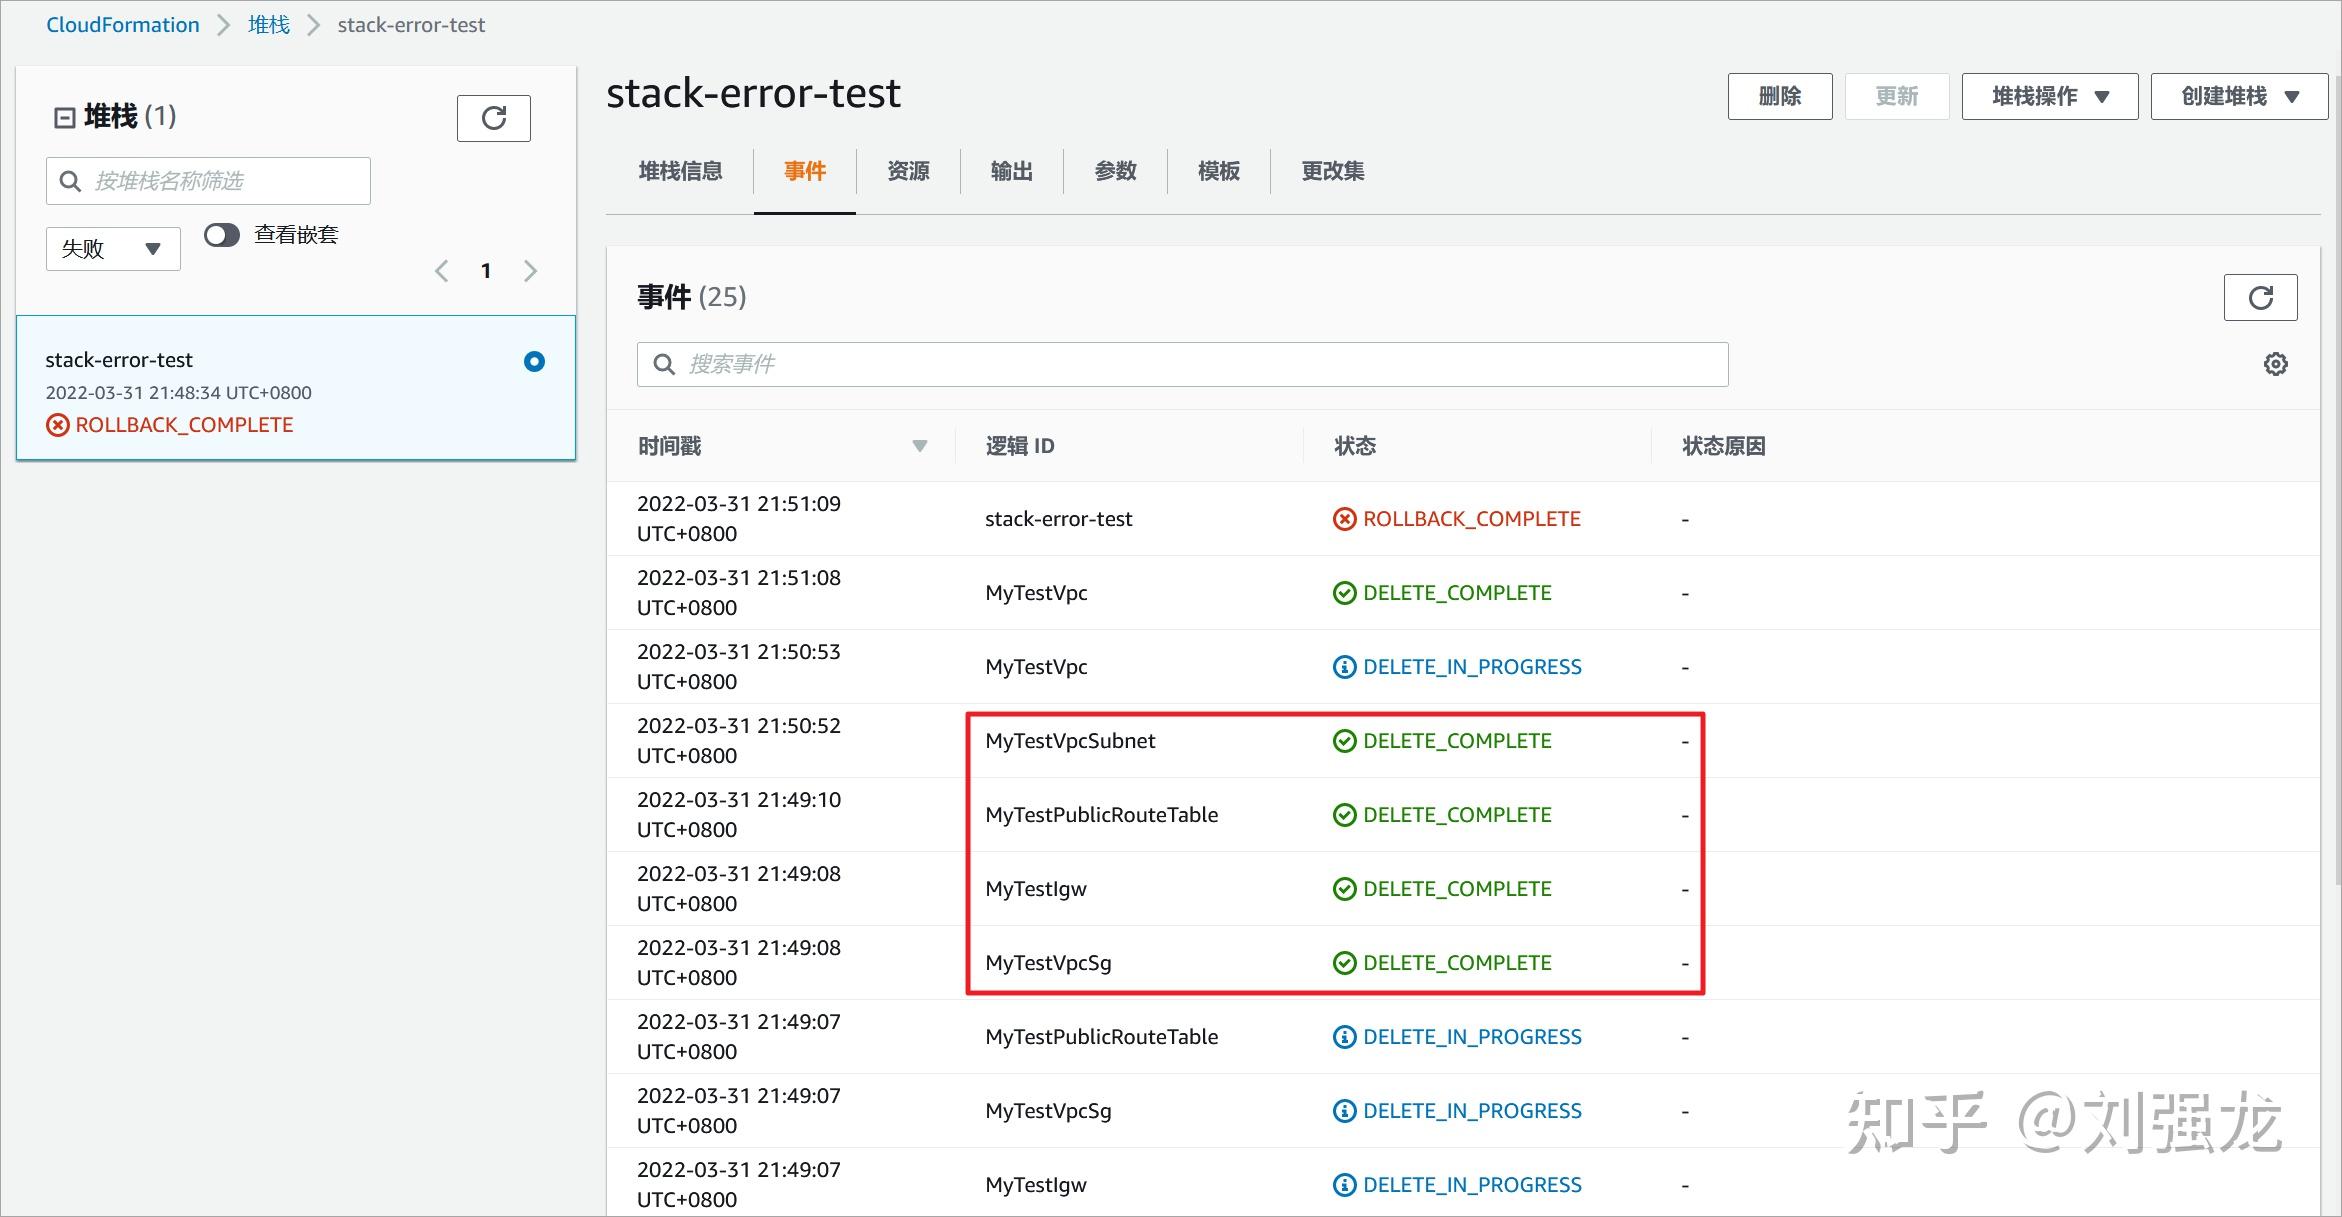Enable the 查看嵌套 nested stacks toggle

click(221, 234)
